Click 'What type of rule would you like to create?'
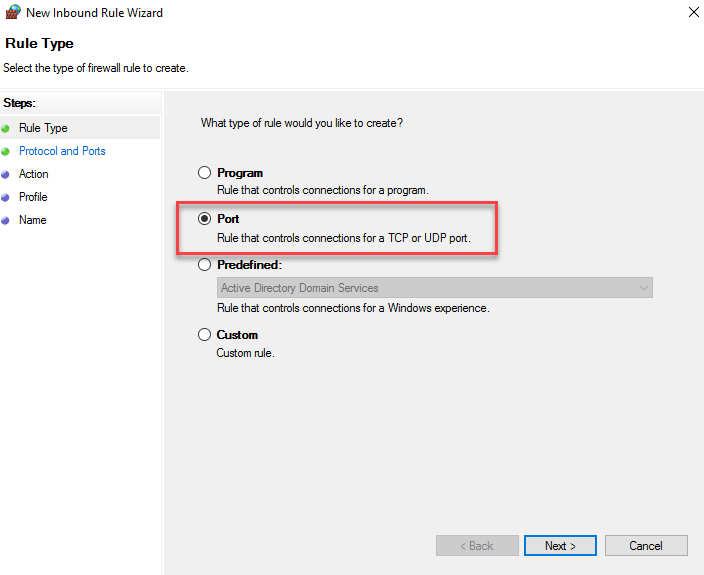The image size is (704, 575). tap(302, 123)
